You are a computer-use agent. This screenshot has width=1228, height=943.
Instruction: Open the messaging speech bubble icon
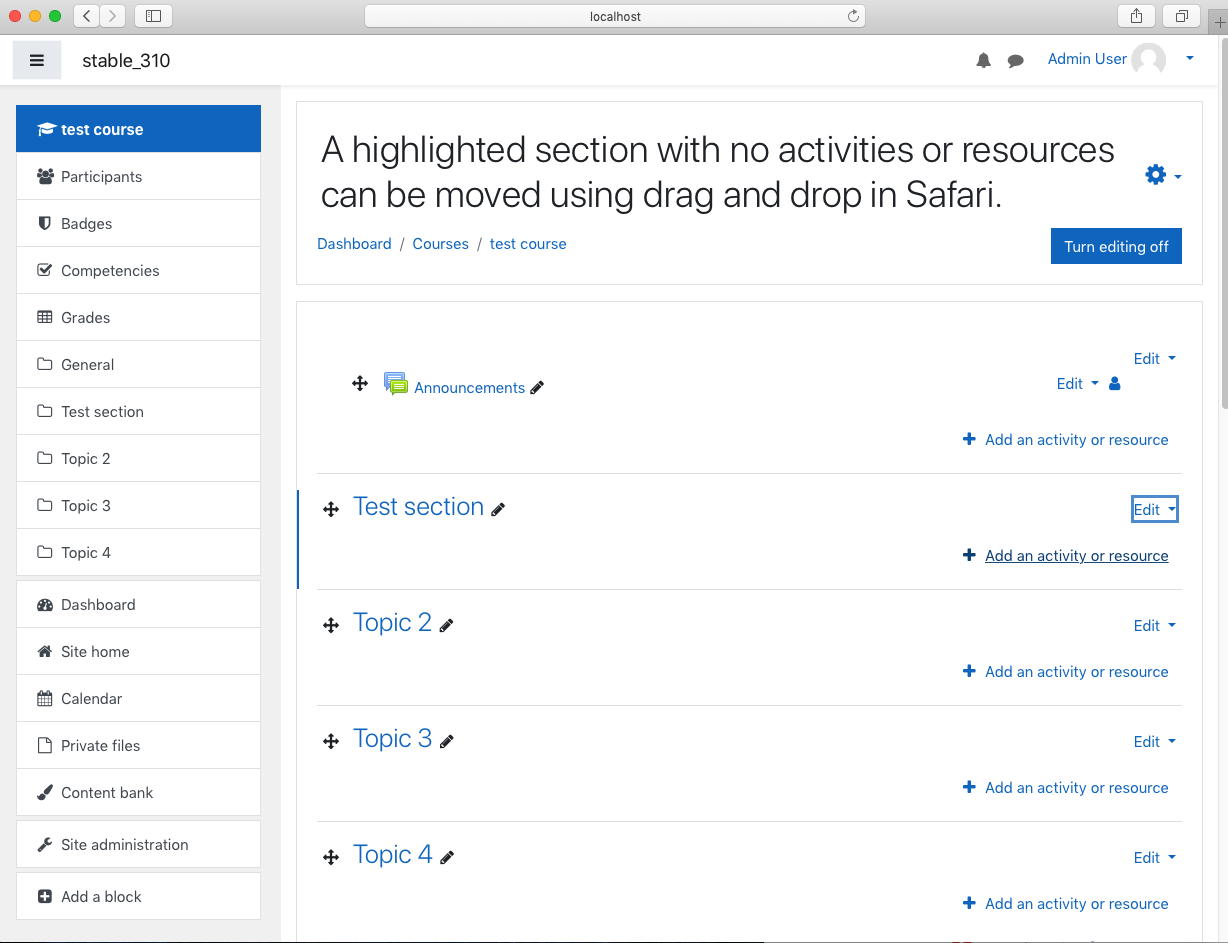1016,60
